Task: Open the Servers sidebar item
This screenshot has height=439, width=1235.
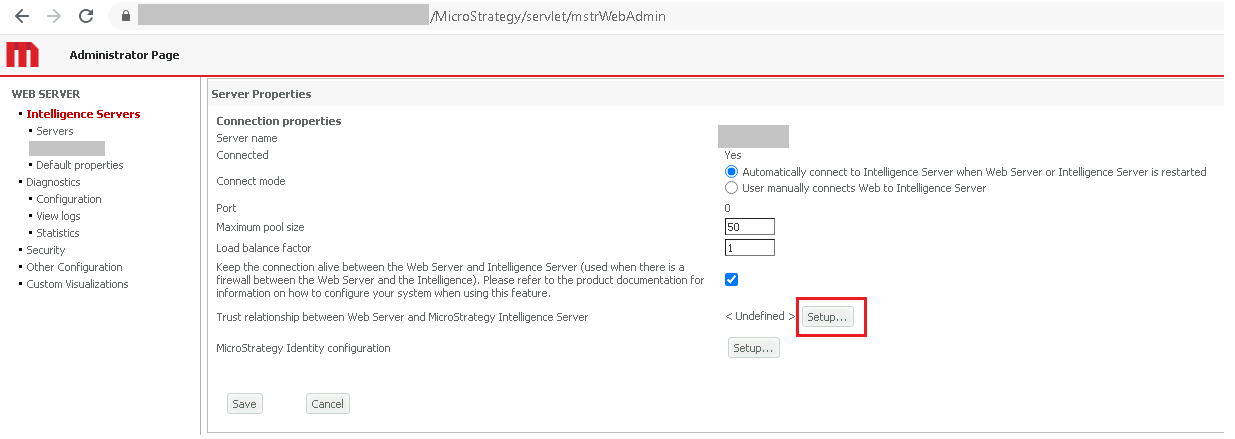Action: 55,131
